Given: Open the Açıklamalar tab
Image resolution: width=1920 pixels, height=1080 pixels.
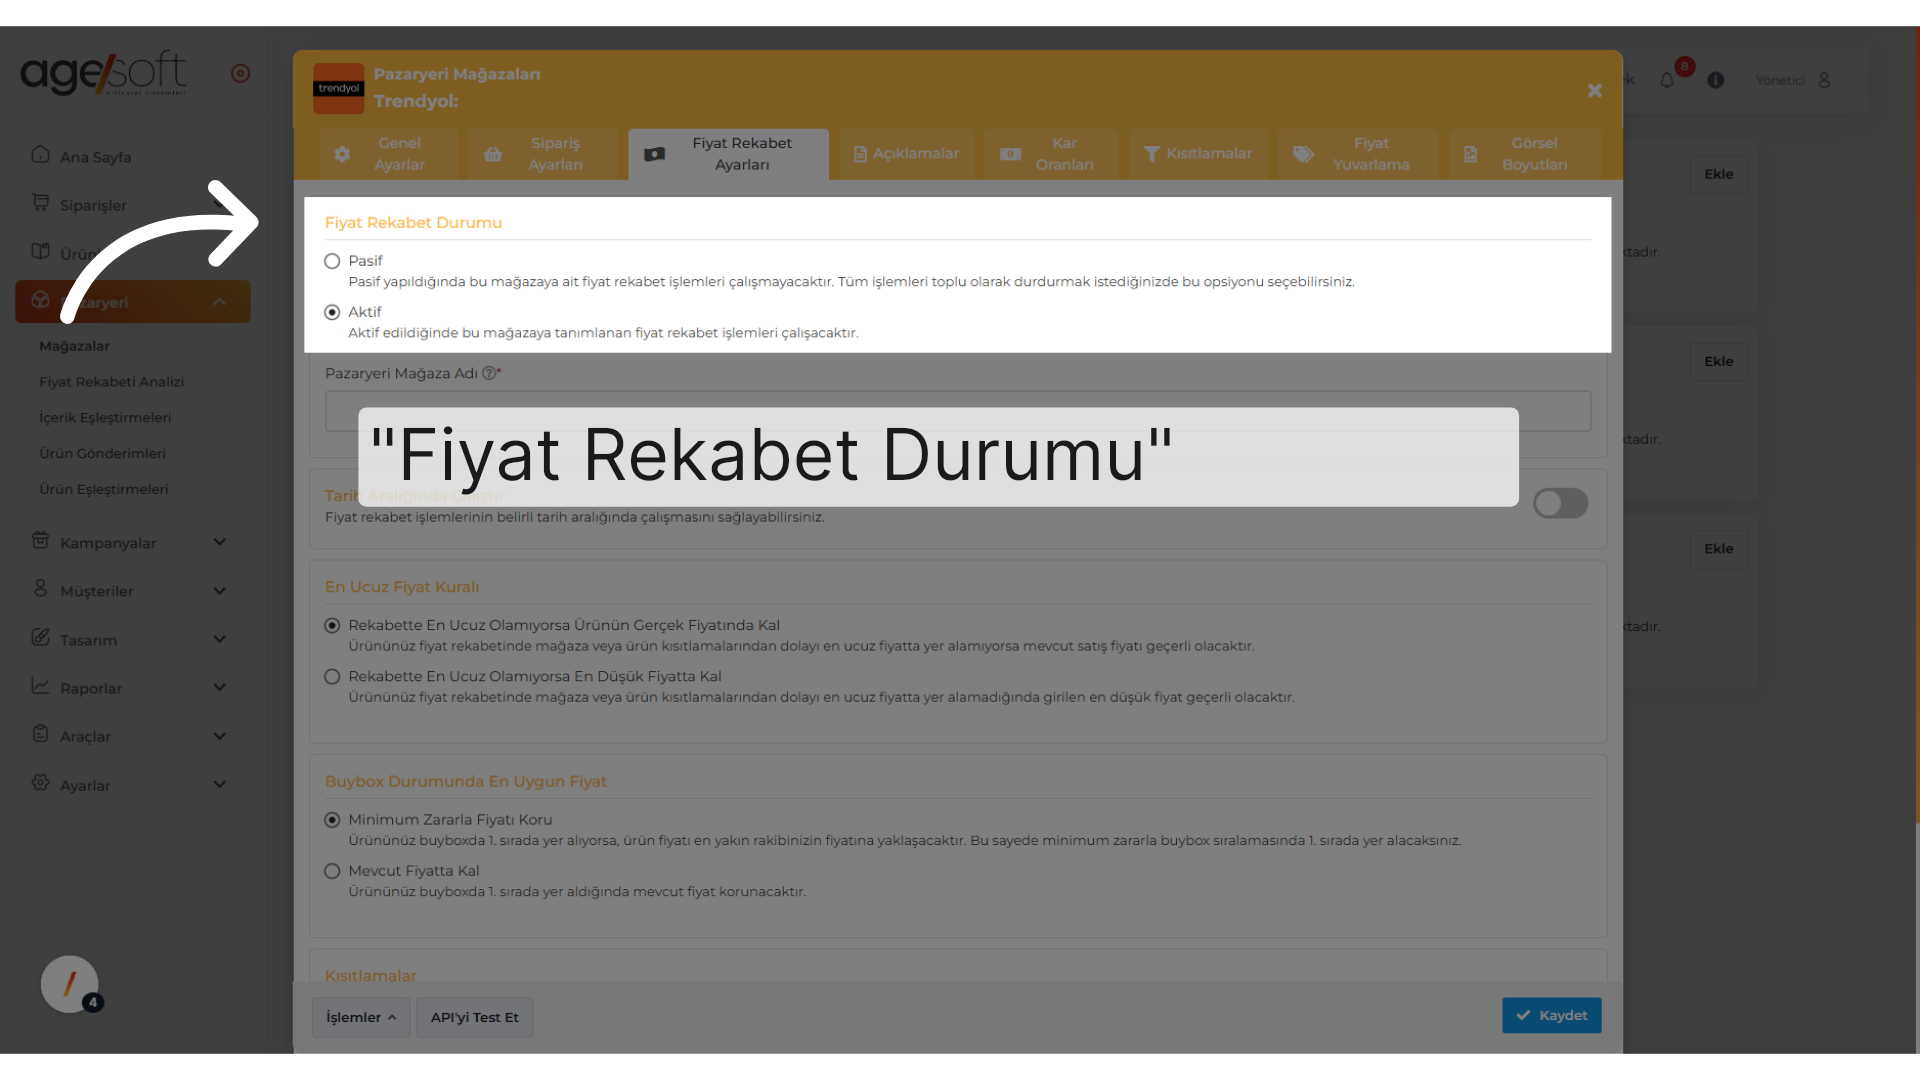Looking at the screenshot, I should pyautogui.click(x=906, y=154).
